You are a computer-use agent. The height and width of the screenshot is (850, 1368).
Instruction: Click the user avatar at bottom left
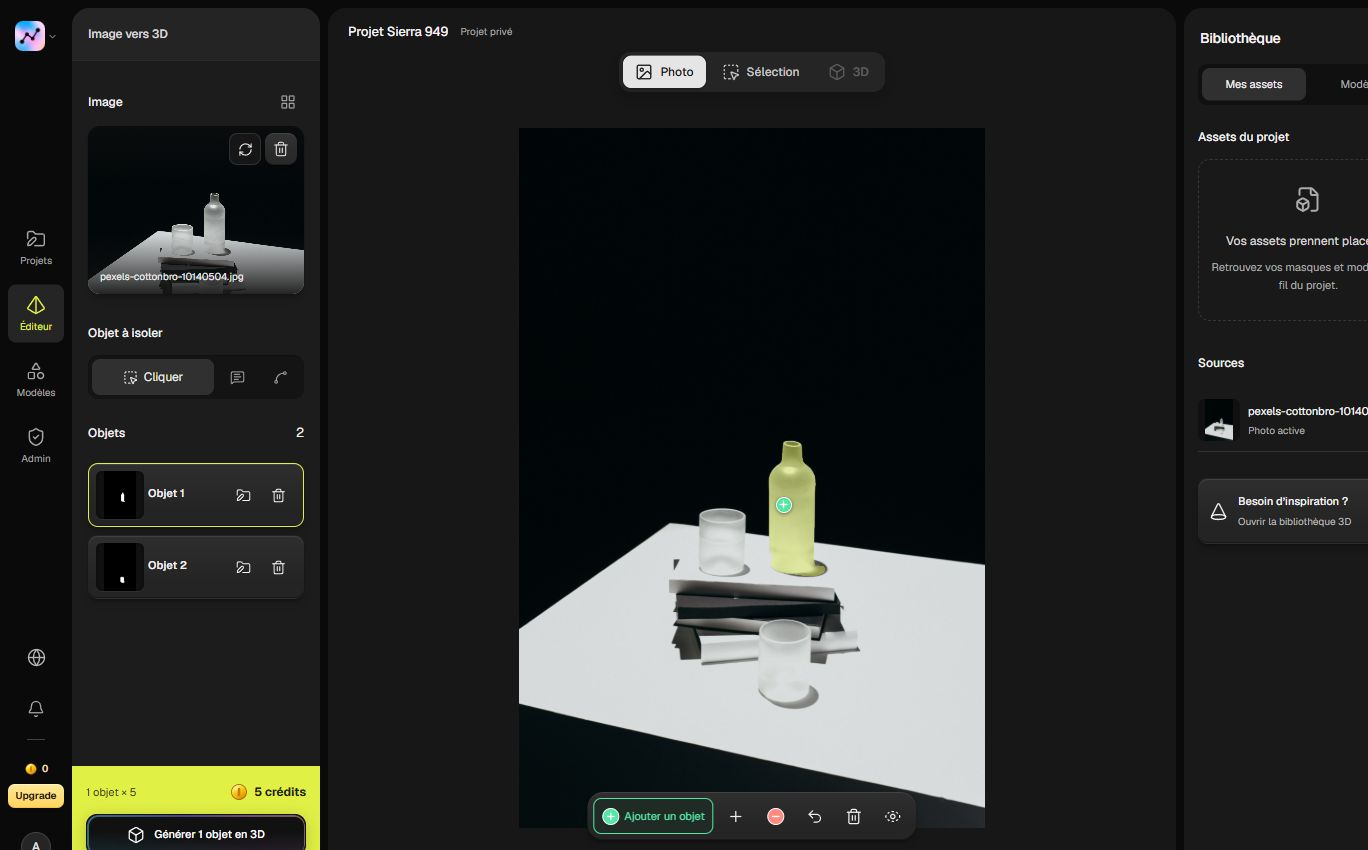point(36,843)
